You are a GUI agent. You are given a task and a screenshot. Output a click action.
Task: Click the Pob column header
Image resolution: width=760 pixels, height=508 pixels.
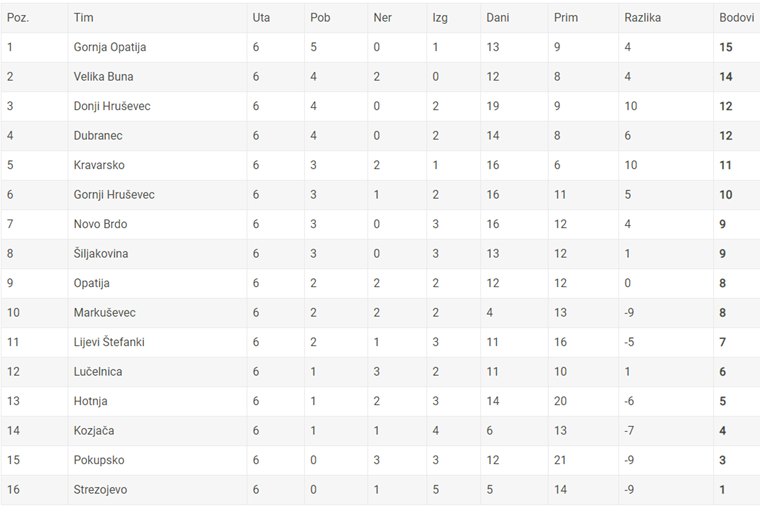(x=320, y=18)
